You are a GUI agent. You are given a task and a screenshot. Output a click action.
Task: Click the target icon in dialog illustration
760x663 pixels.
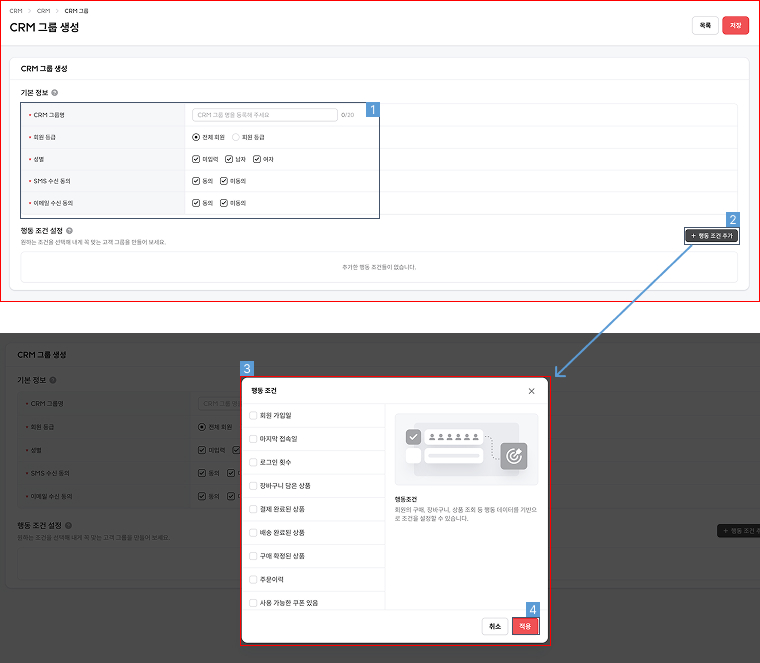coord(513,454)
